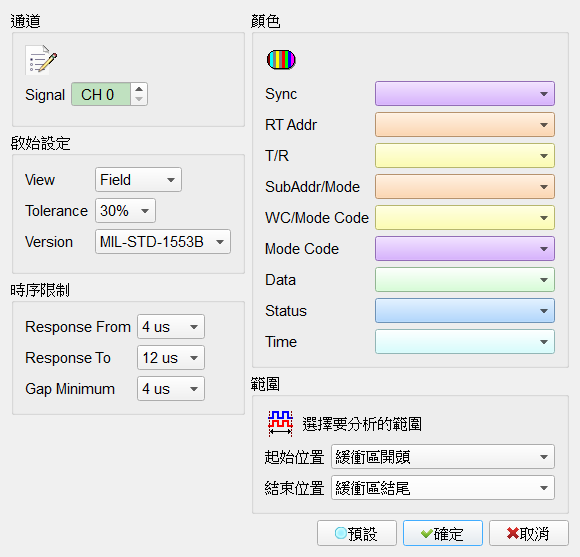The image size is (580, 557).
Task: Click the channel notepad pencil icon
Action: 41,60
